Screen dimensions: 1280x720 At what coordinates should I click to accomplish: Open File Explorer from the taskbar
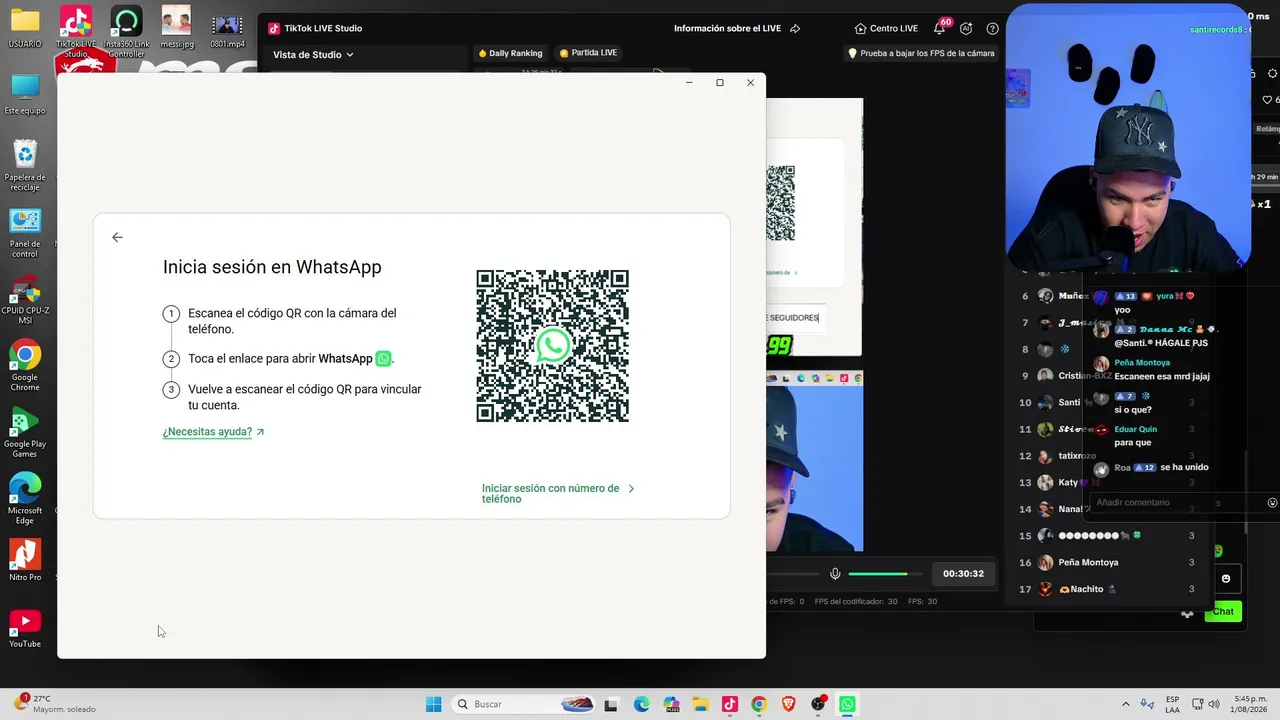coord(700,704)
